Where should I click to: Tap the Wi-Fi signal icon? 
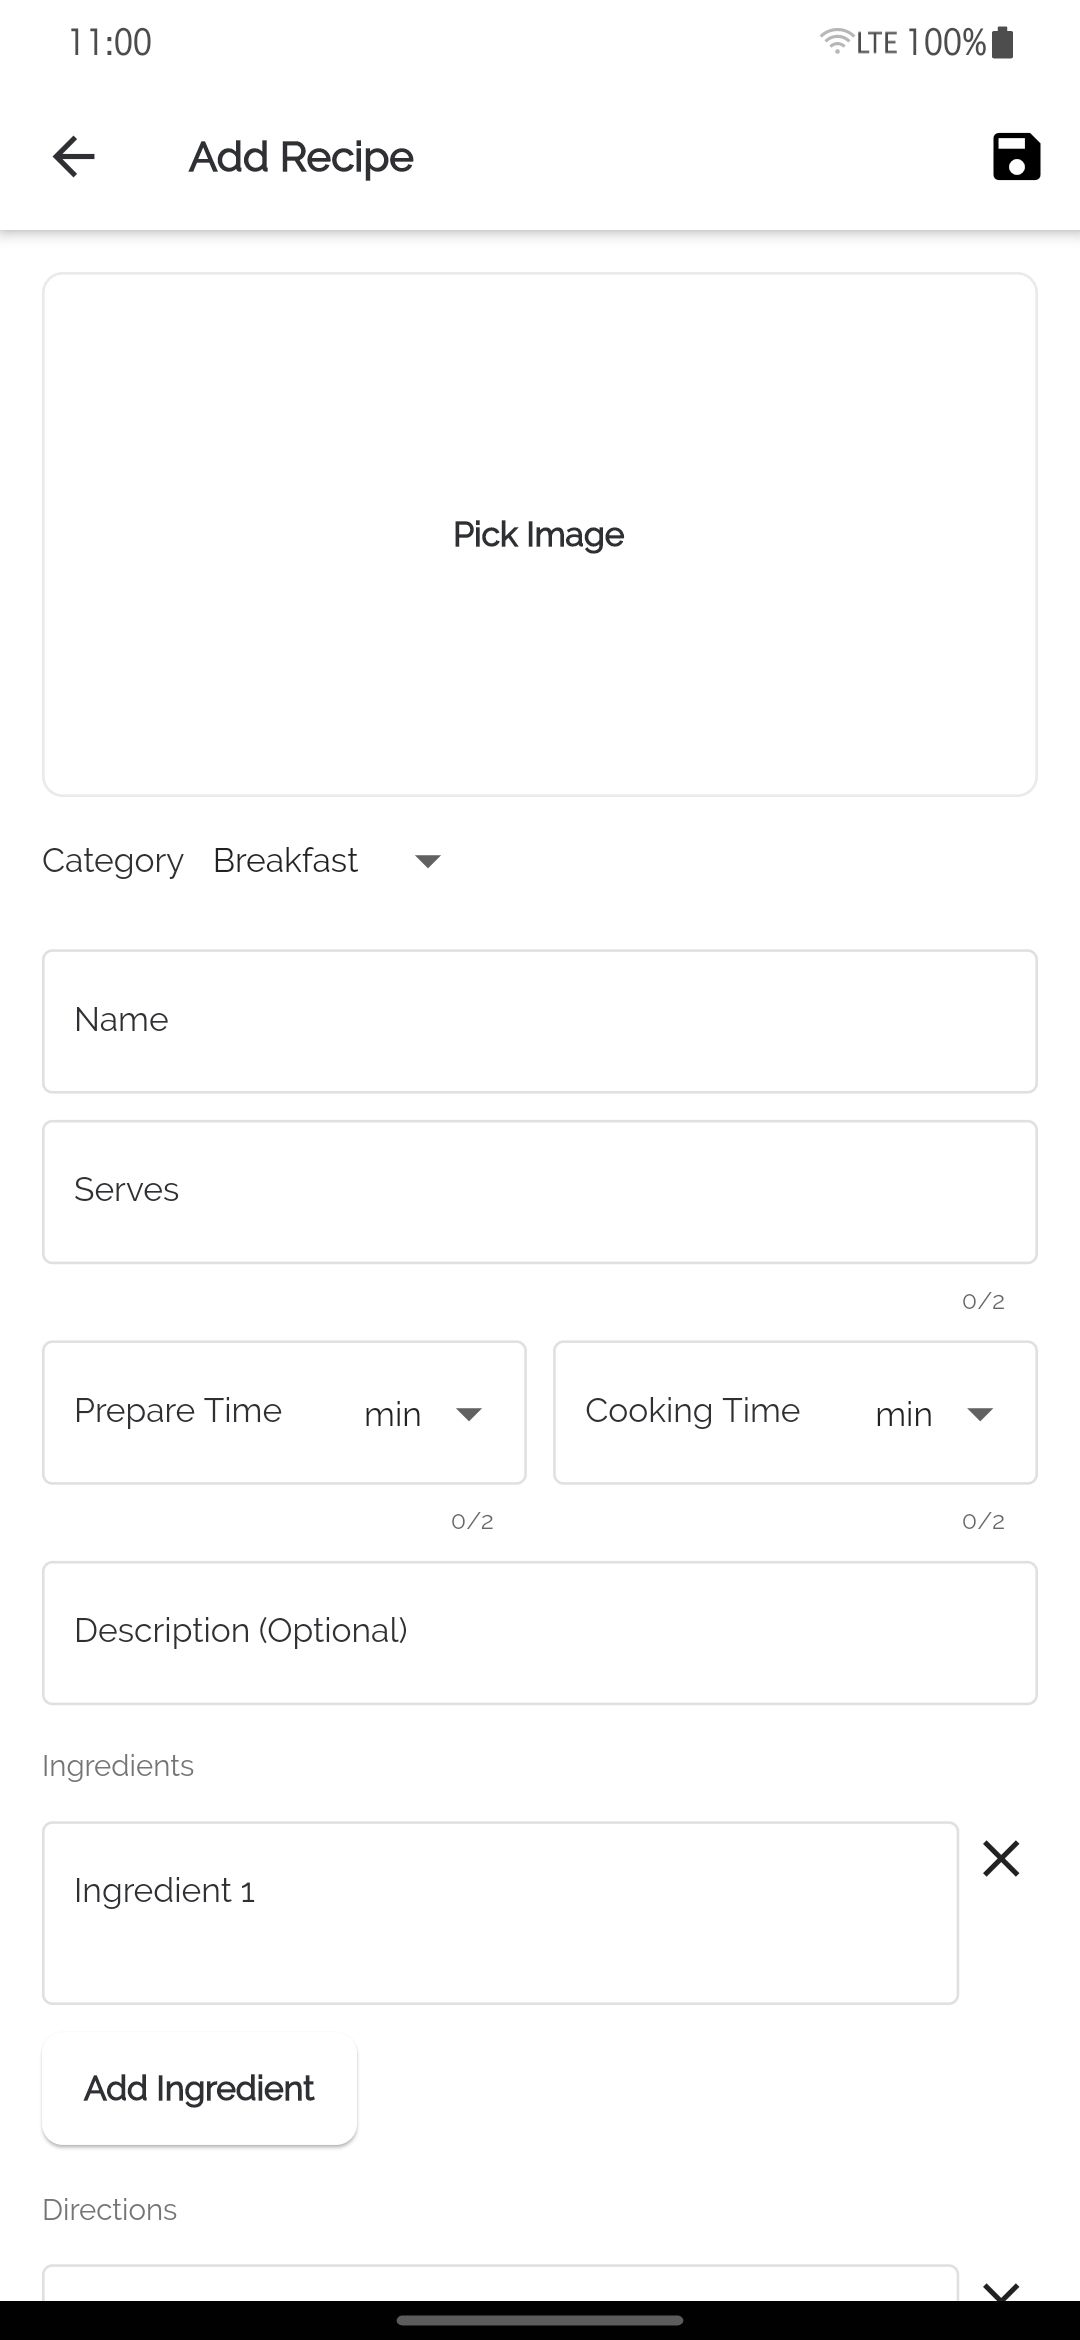pos(834,42)
